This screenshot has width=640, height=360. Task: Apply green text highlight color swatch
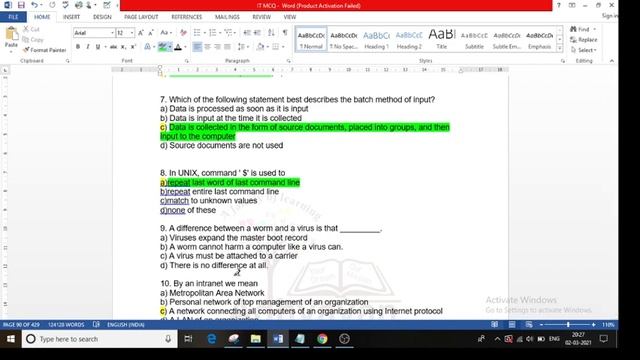point(162,47)
